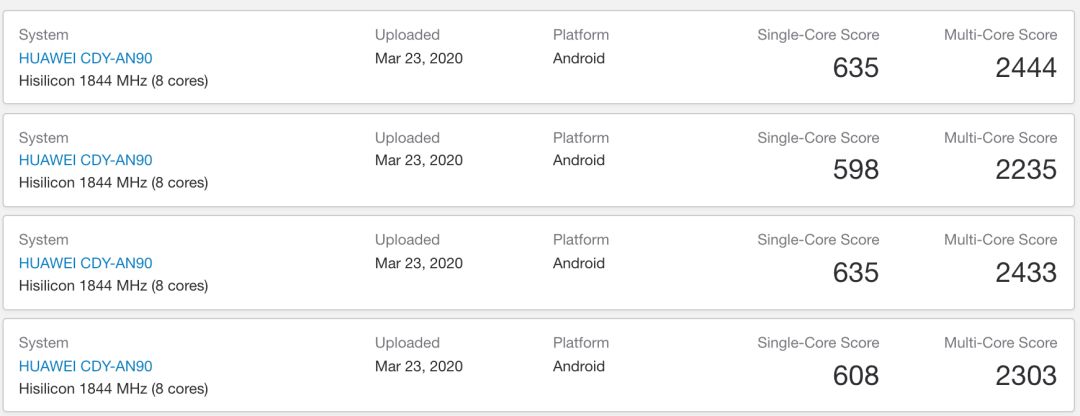The image size is (1080, 416).
Task: Click the upload date in the top result
Action: pos(419,58)
